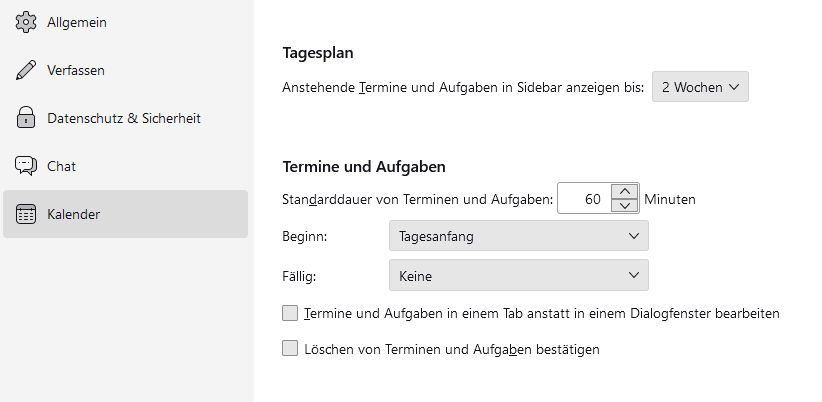This screenshot has height=402, width=822.
Task: Switch to the Allgemein settings category
Action: click(77, 22)
